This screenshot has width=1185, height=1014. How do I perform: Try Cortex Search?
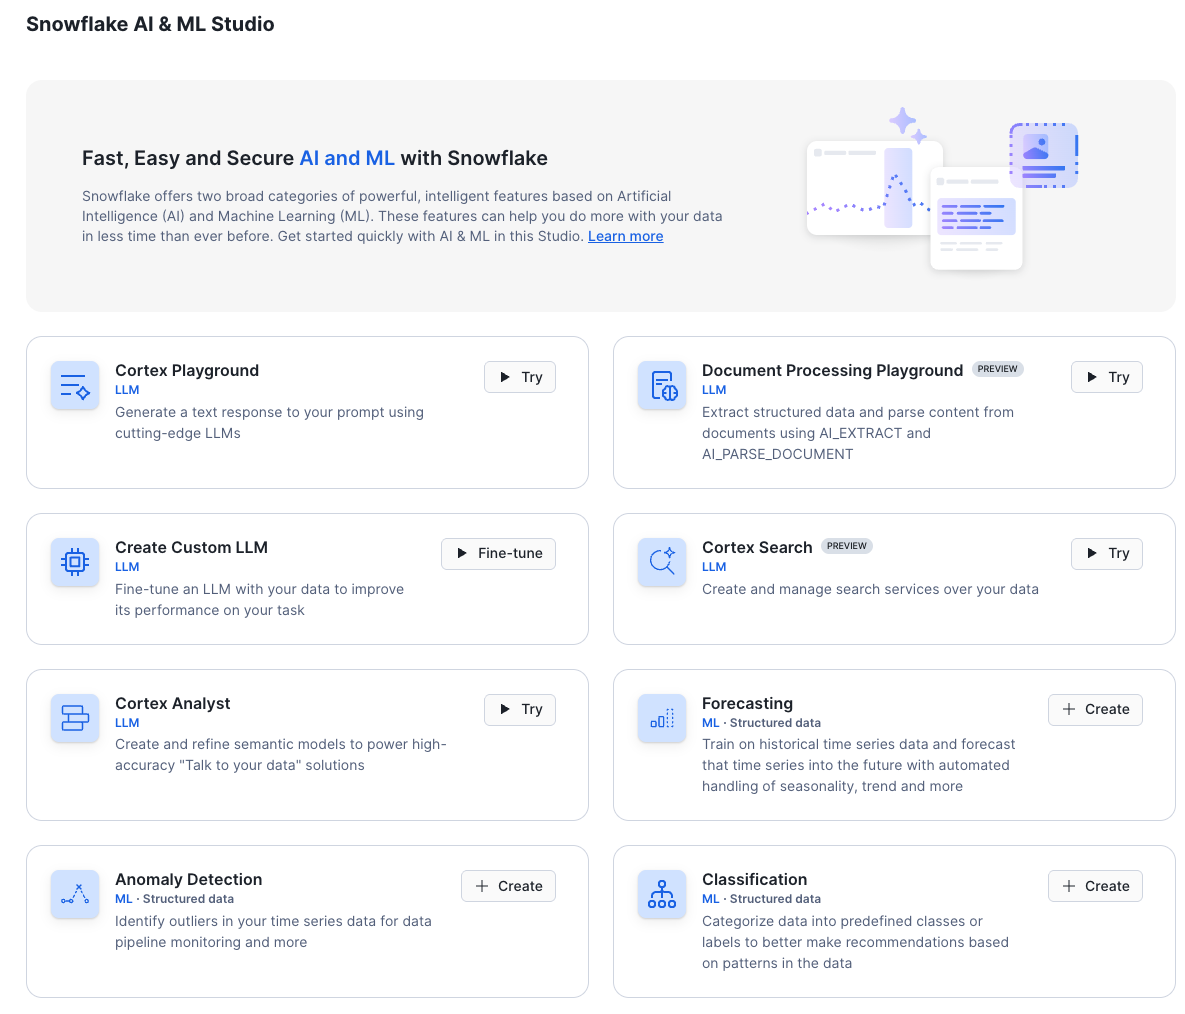click(1106, 554)
